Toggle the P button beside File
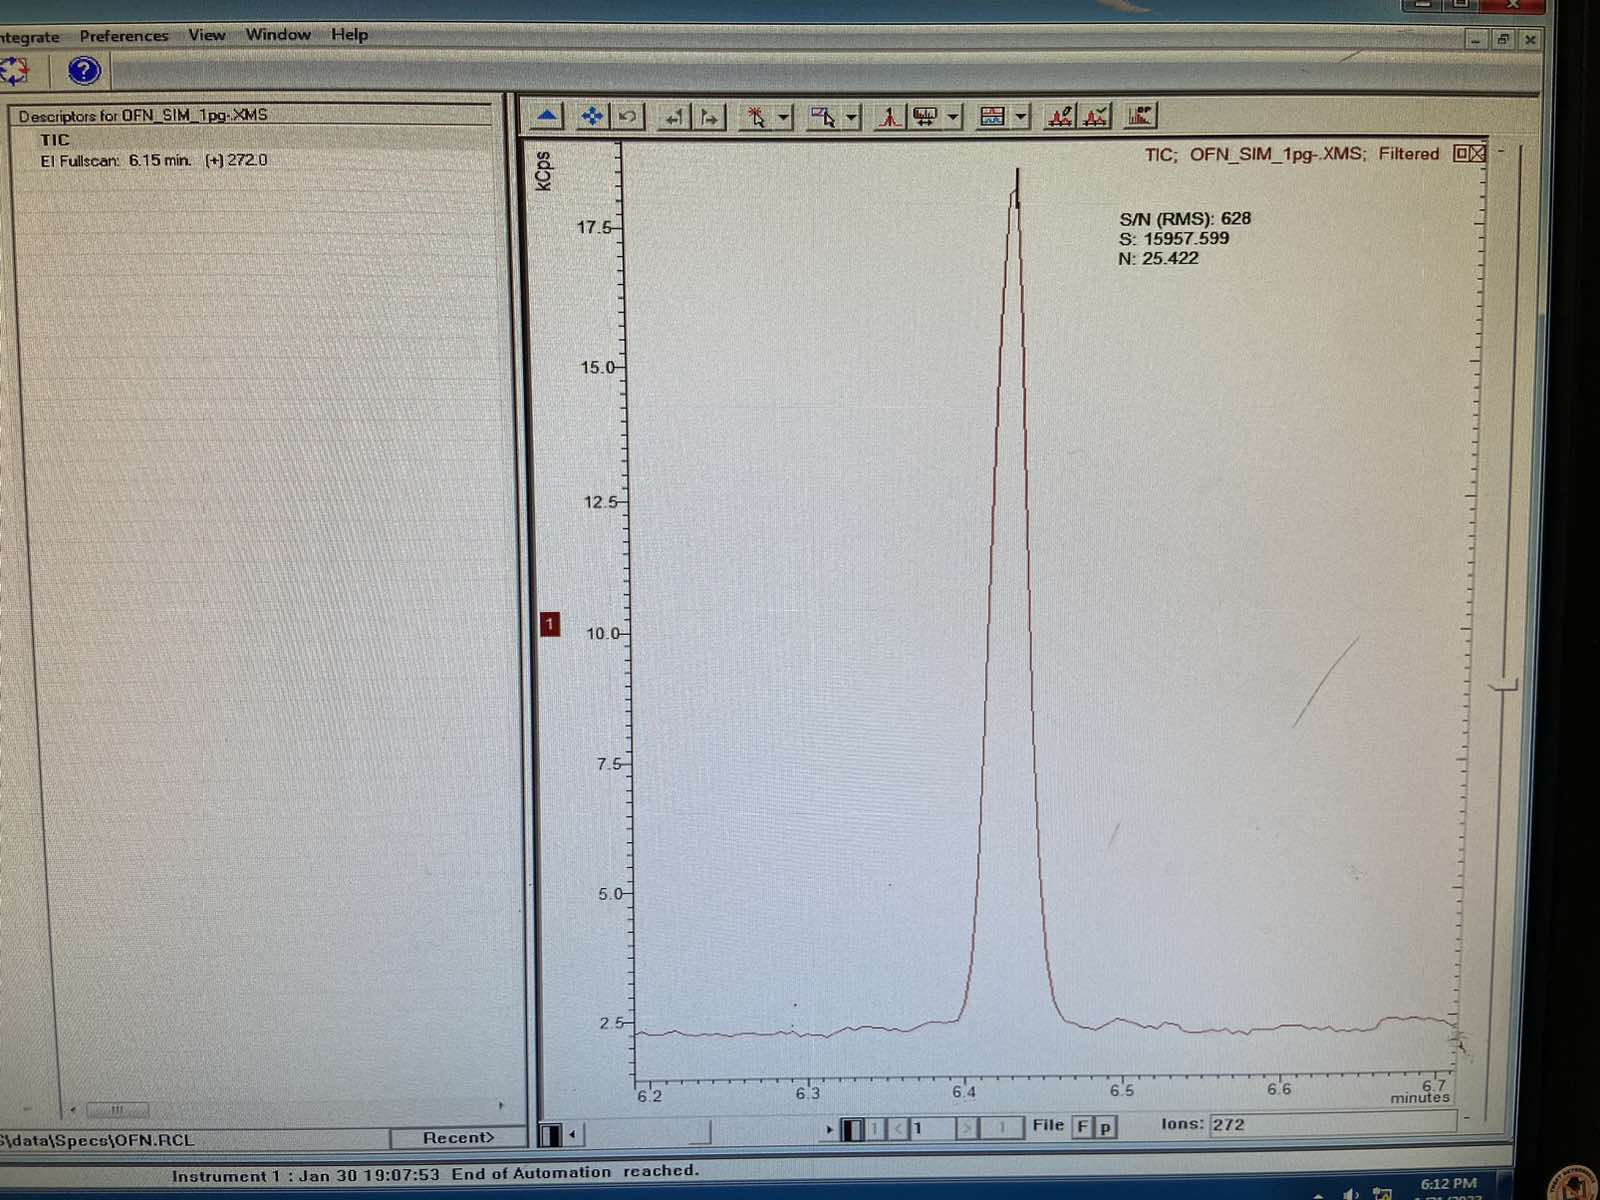The image size is (1600, 1200). pyautogui.click(x=1105, y=1127)
